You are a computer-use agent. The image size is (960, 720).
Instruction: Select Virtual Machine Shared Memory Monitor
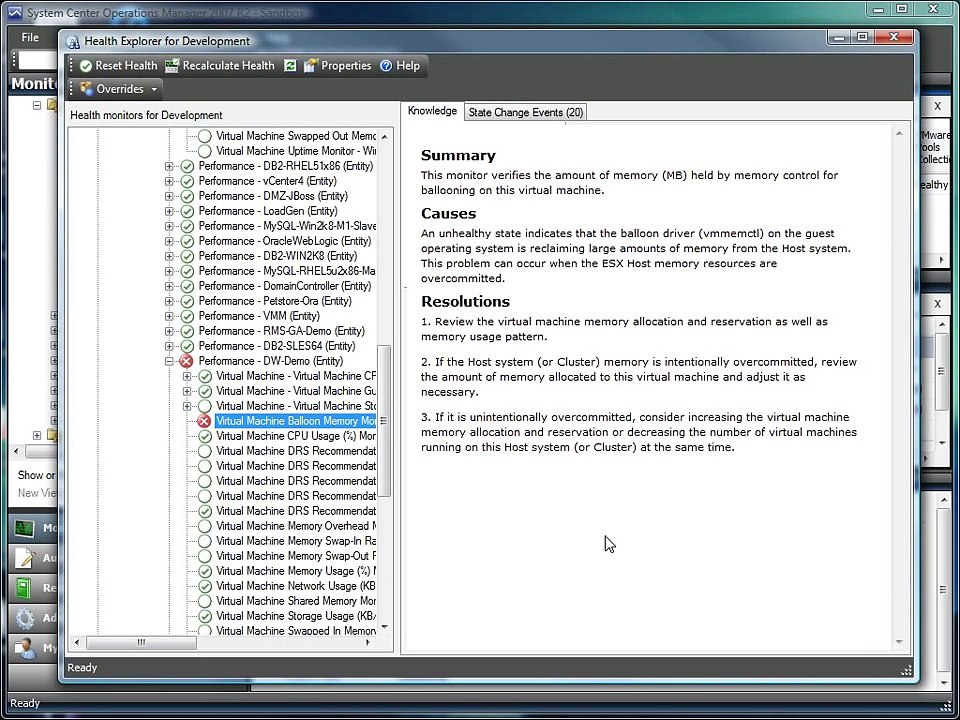[296, 601]
